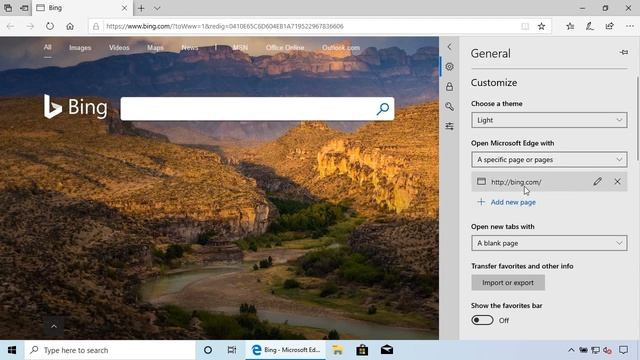Select the Maps tab on Bing

tap(155, 48)
